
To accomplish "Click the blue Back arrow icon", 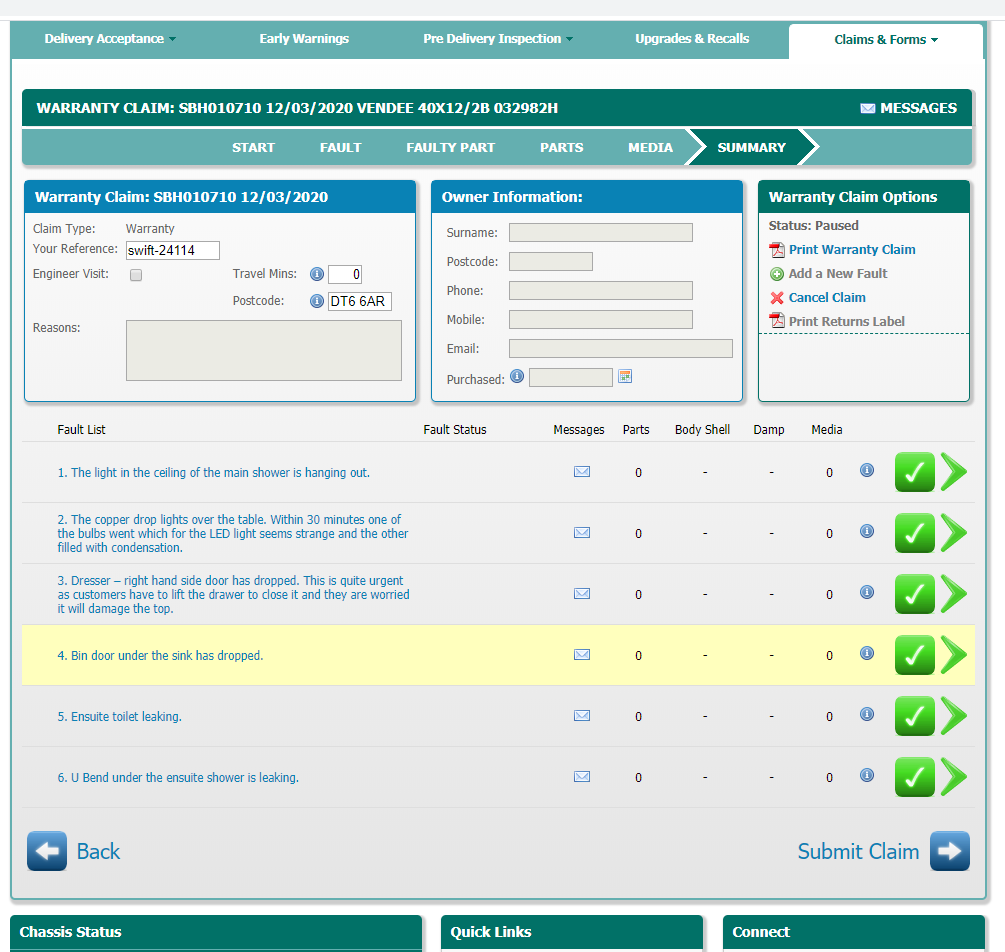I will (x=47, y=851).
